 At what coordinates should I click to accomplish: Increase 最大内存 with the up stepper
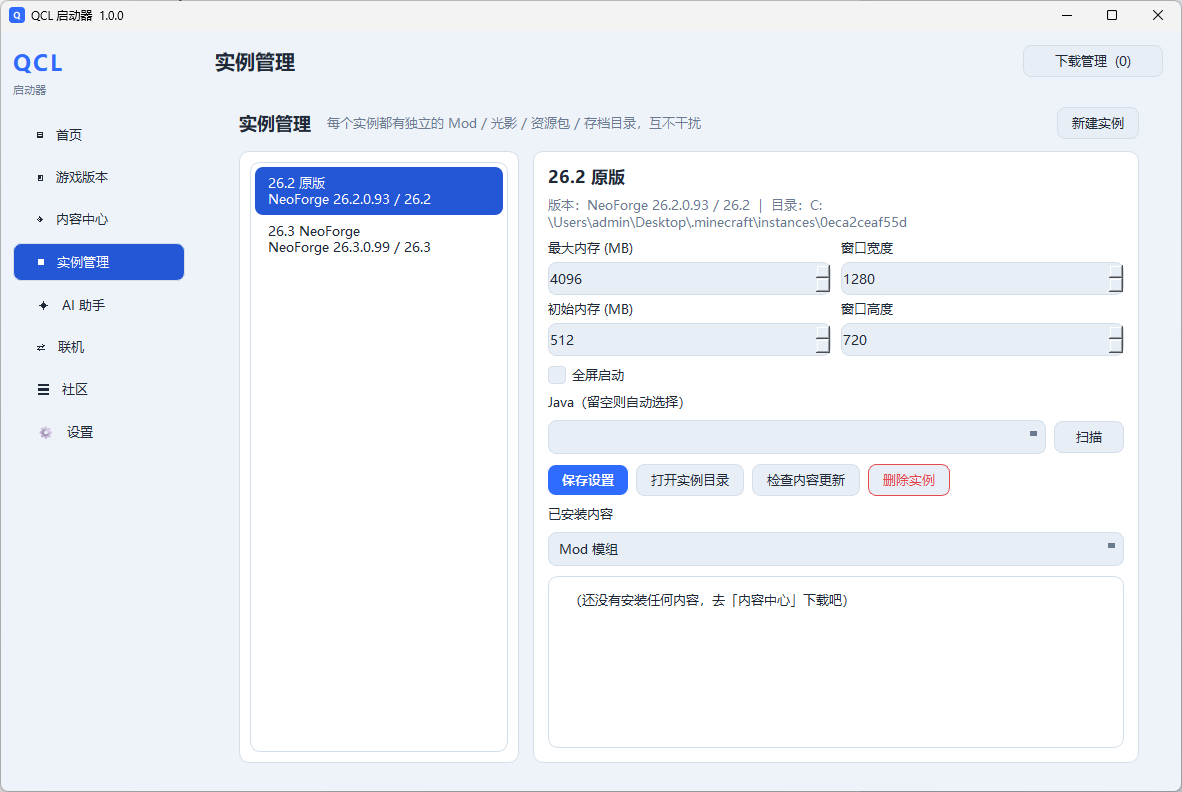click(x=822, y=271)
